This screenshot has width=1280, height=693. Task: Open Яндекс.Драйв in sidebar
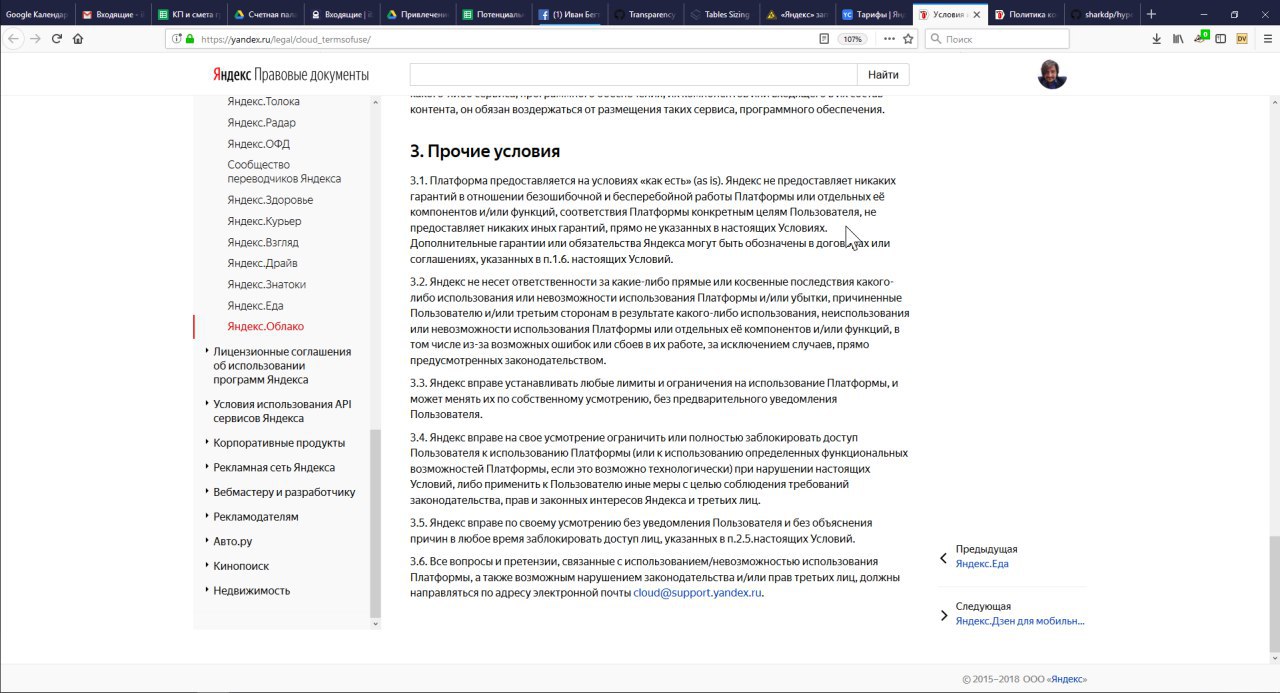tap(262, 263)
